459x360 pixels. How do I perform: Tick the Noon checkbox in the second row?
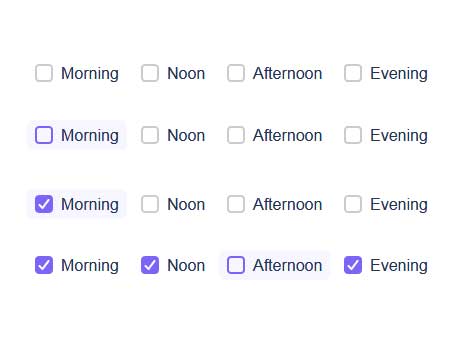[150, 135]
